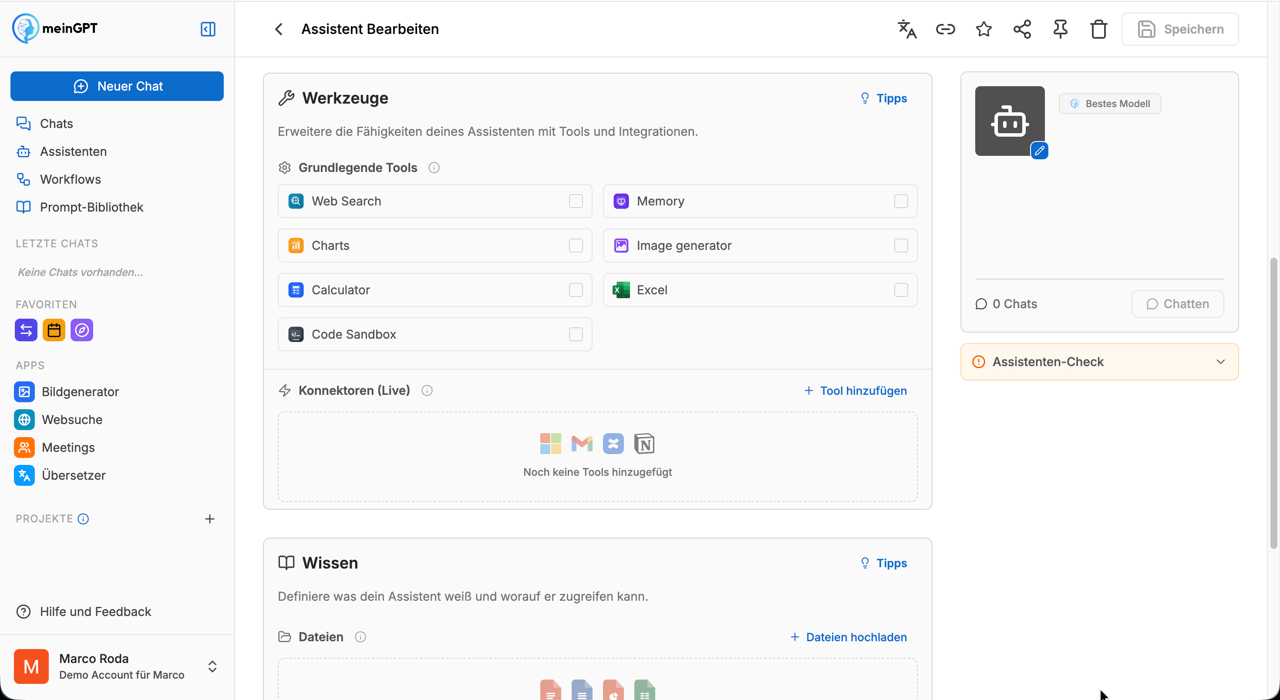
Task: Start a Neuer Chat
Action: (117, 86)
